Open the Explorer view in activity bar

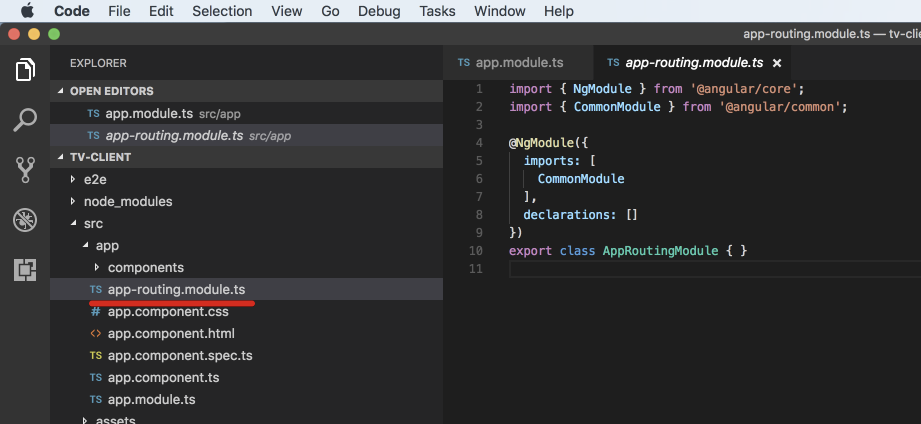pos(25,70)
